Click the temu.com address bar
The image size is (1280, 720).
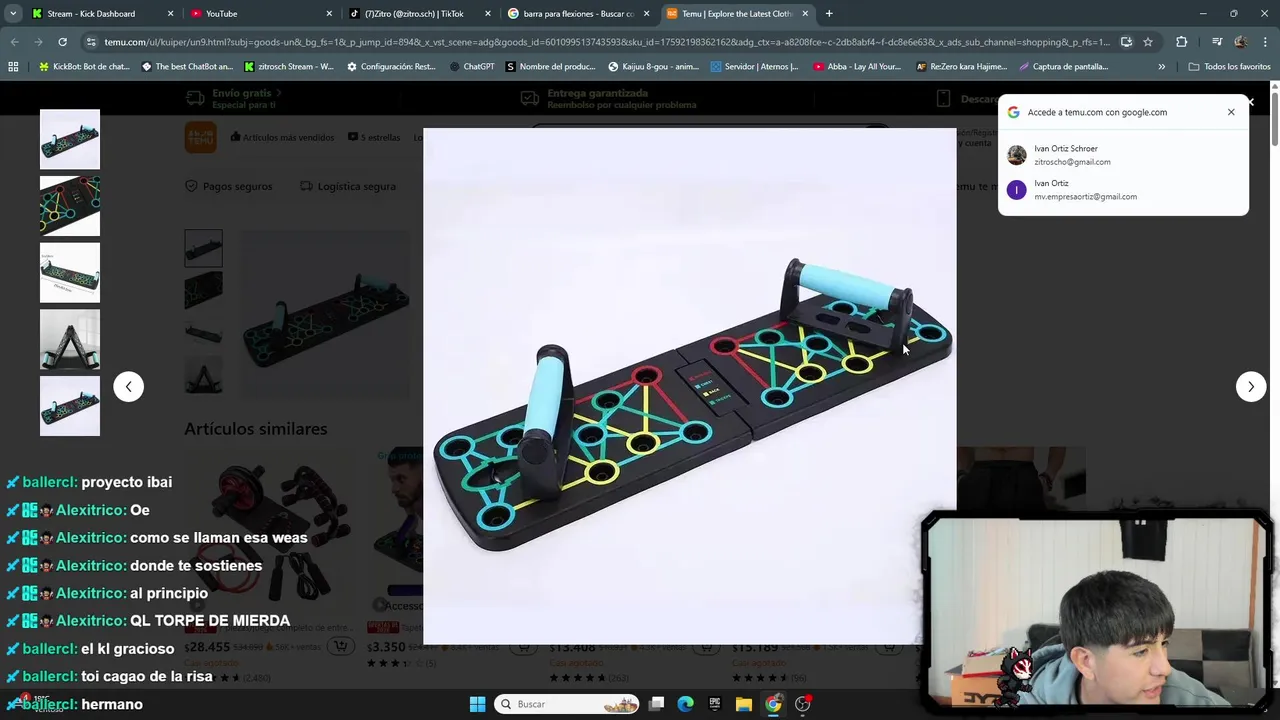tap(606, 42)
